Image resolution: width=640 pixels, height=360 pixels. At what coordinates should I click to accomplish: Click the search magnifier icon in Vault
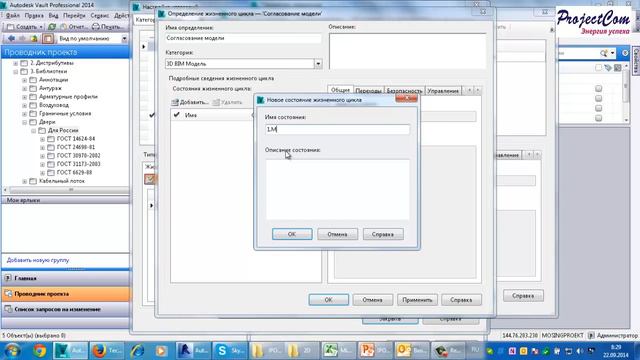(604, 53)
